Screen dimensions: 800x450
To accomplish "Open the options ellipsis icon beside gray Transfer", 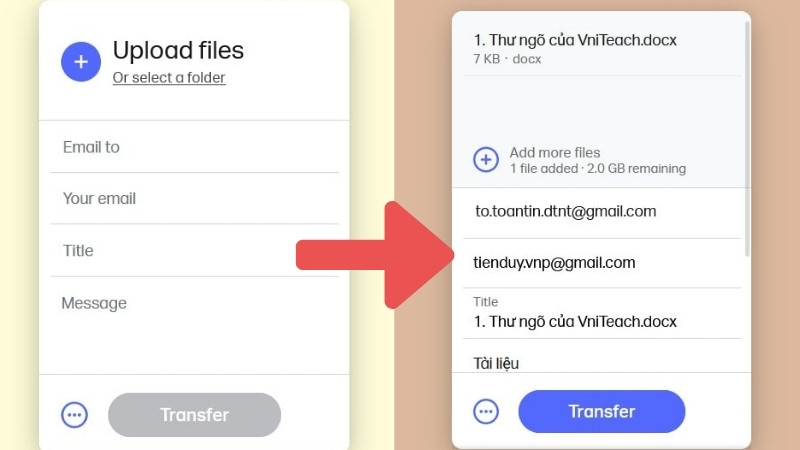I will click(x=74, y=415).
